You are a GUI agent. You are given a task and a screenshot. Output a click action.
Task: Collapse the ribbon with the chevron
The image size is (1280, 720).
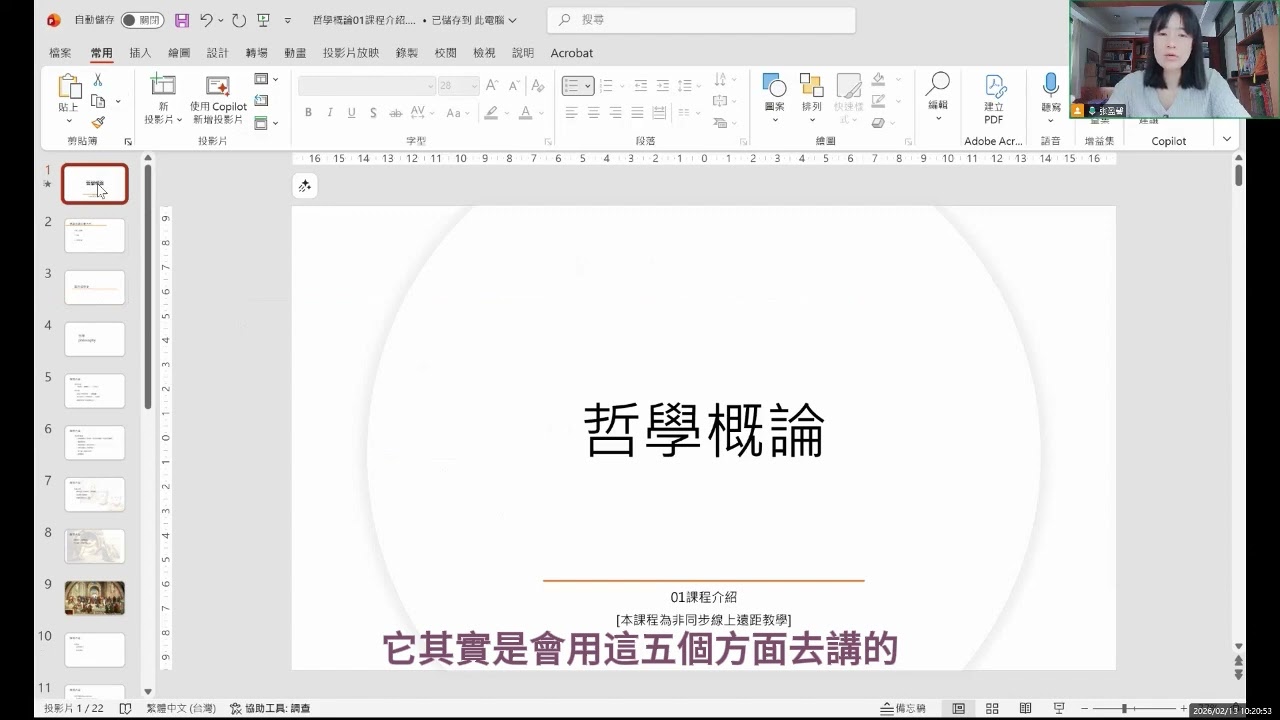[1227, 139]
